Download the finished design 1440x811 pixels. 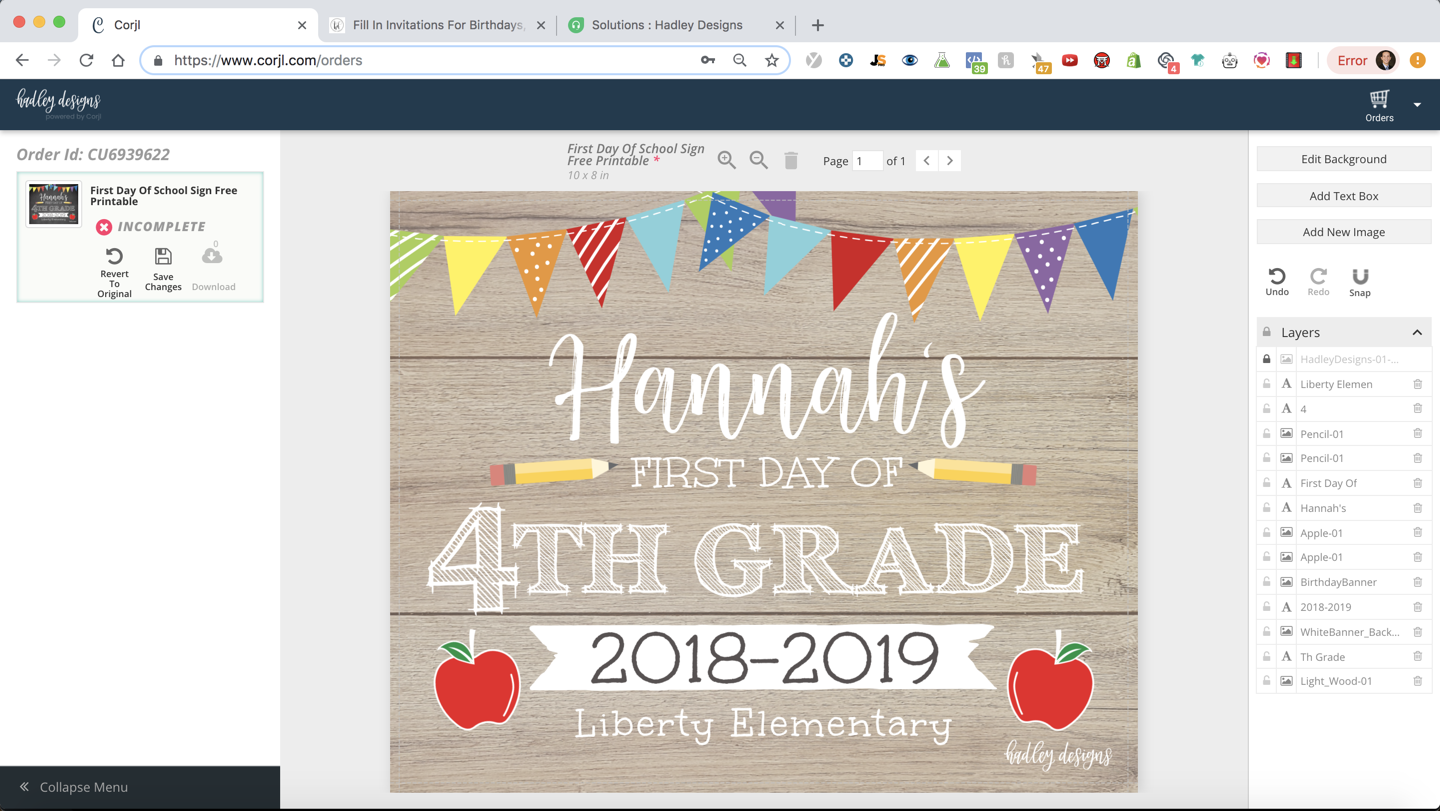tap(213, 269)
